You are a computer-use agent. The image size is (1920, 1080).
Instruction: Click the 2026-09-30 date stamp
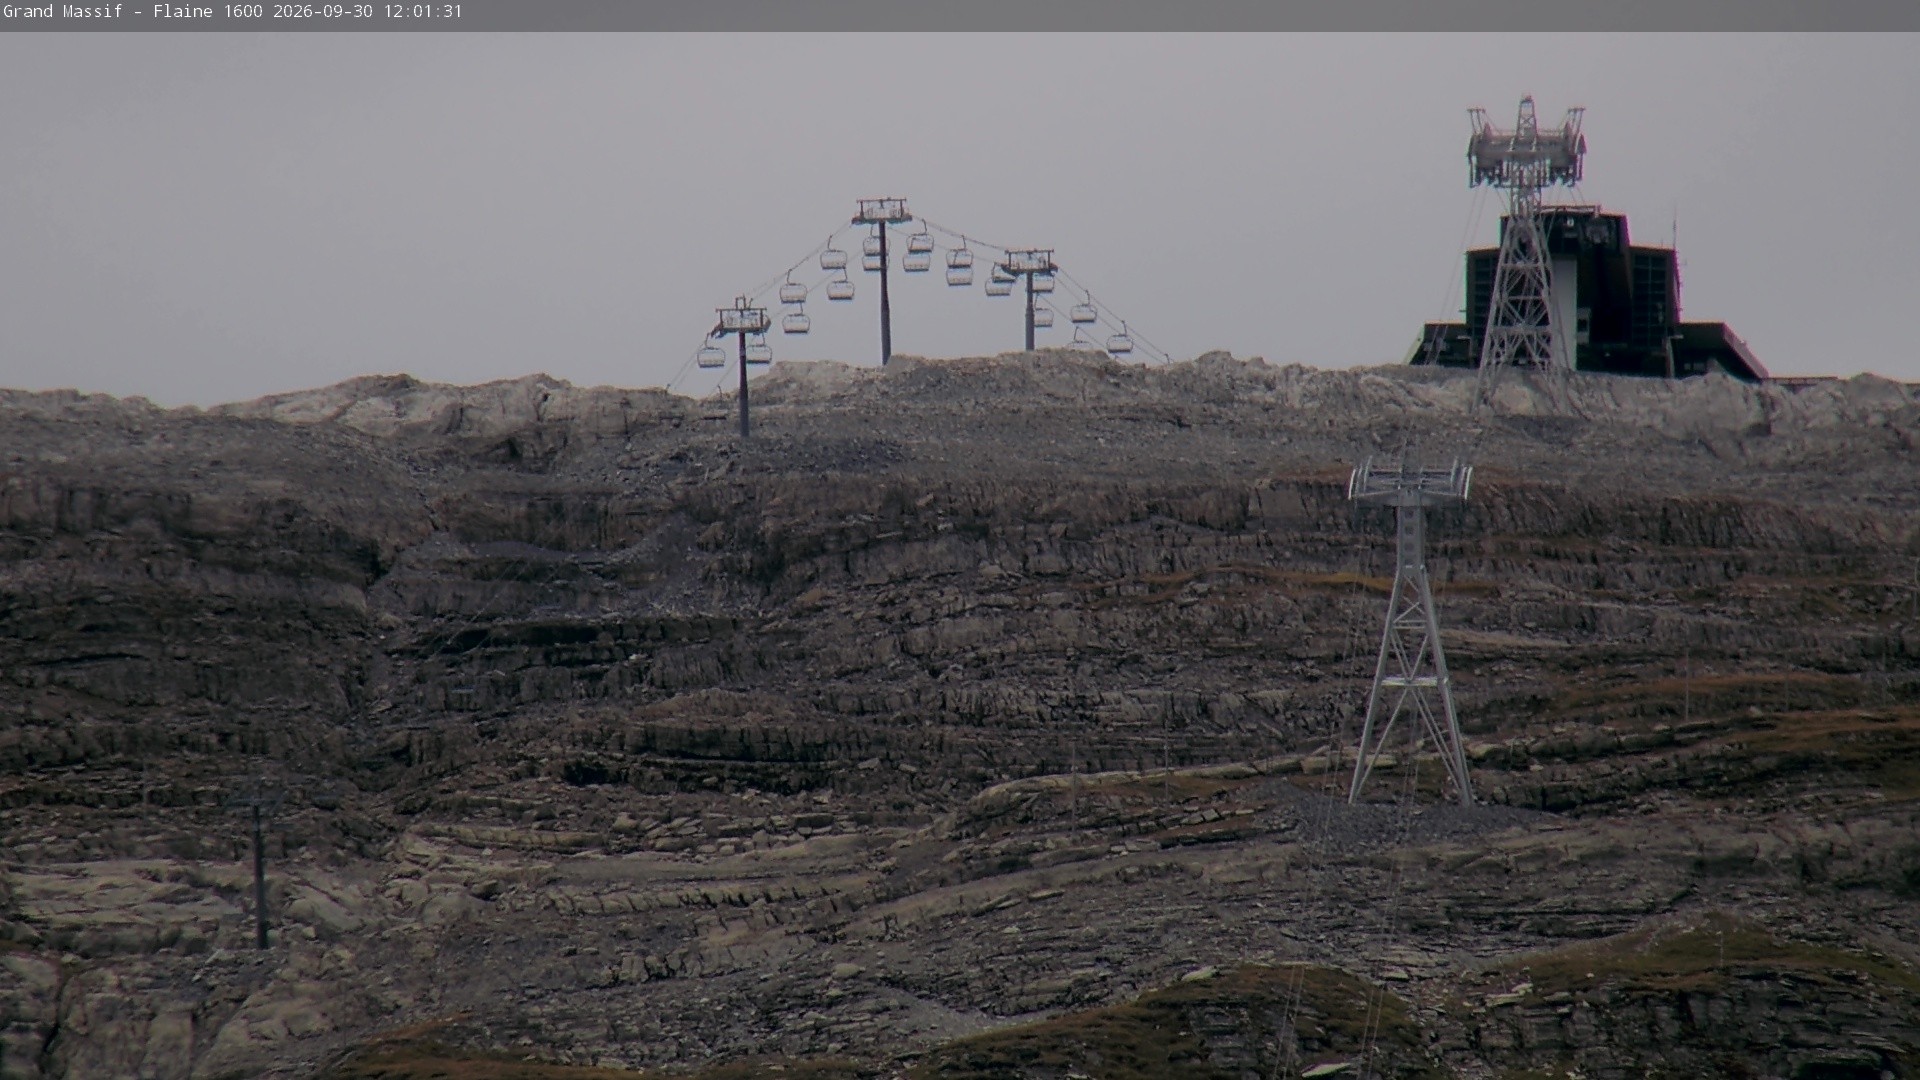click(325, 12)
